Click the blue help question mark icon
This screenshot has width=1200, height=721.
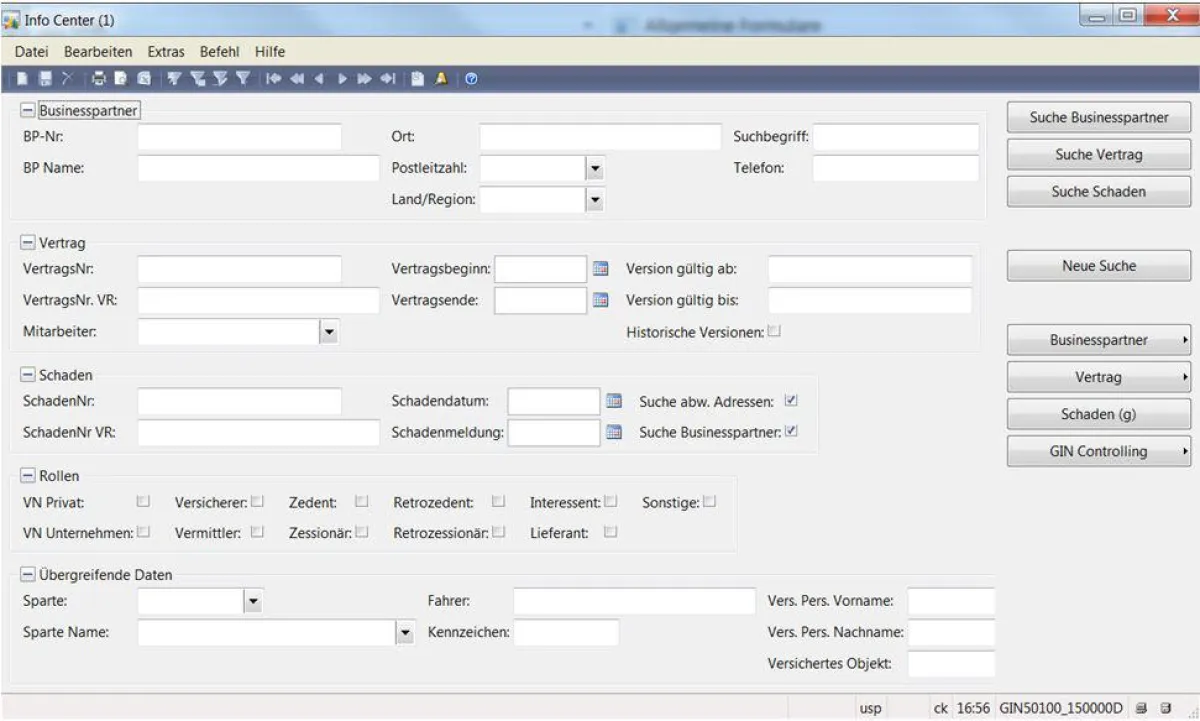[x=471, y=80]
